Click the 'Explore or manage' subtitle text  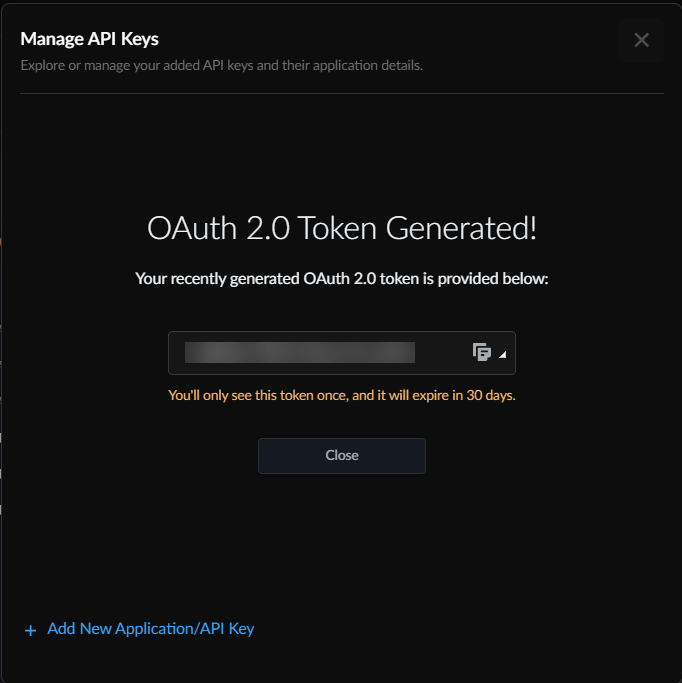pos(222,66)
